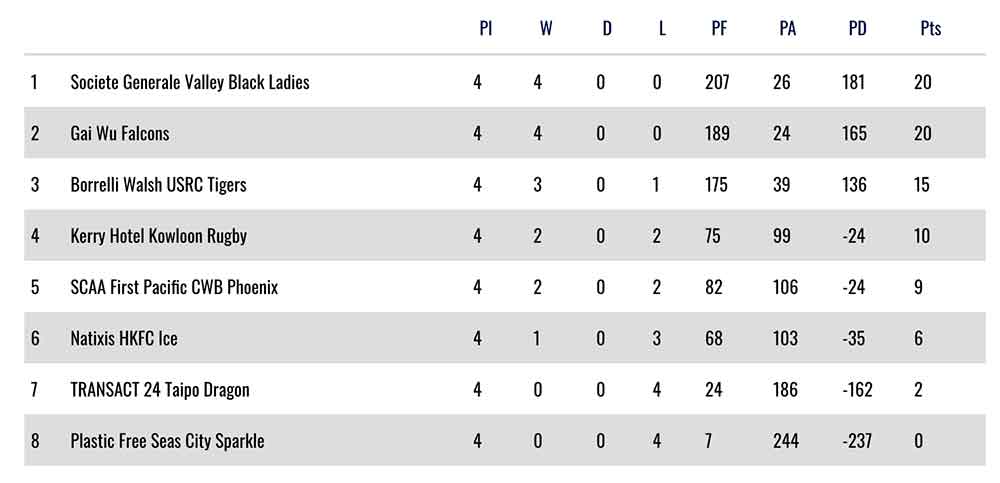Click the -237 point difference cell
Screen dimensions: 1000x483
(x=858, y=440)
